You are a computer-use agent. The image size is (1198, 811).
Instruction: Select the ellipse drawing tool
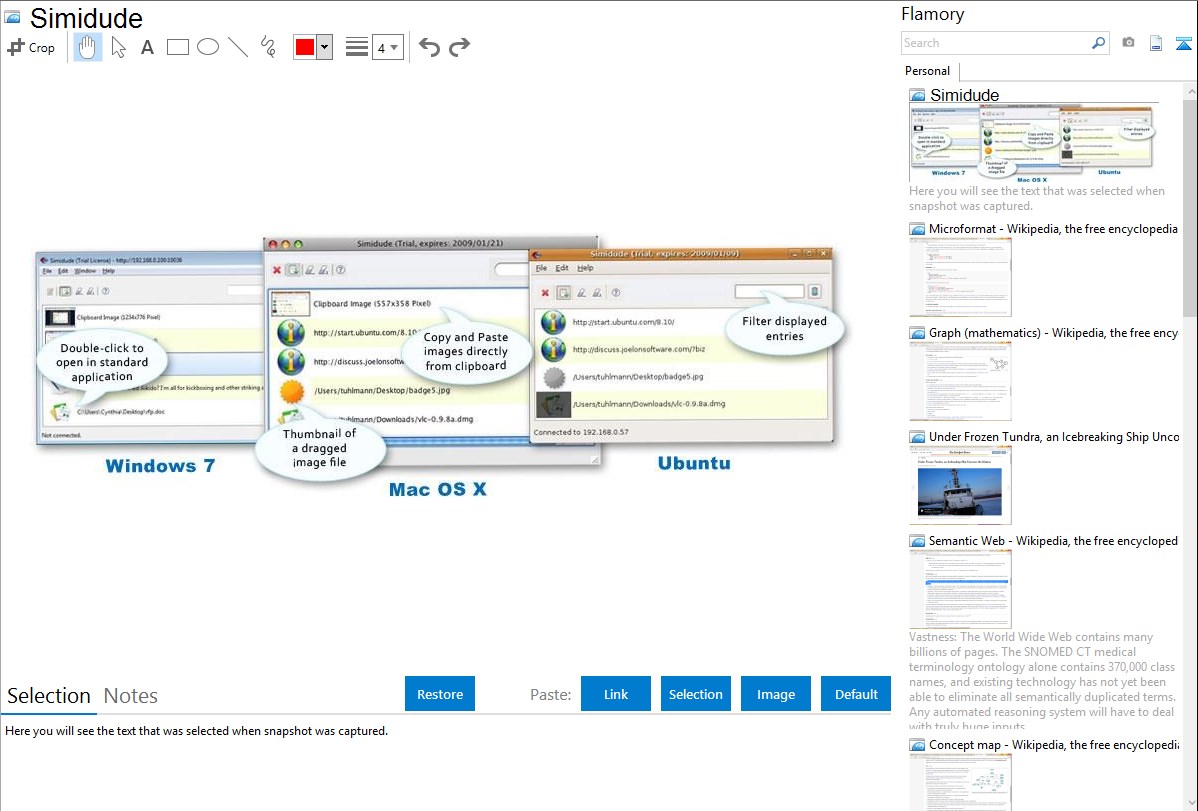pyautogui.click(x=208, y=47)
